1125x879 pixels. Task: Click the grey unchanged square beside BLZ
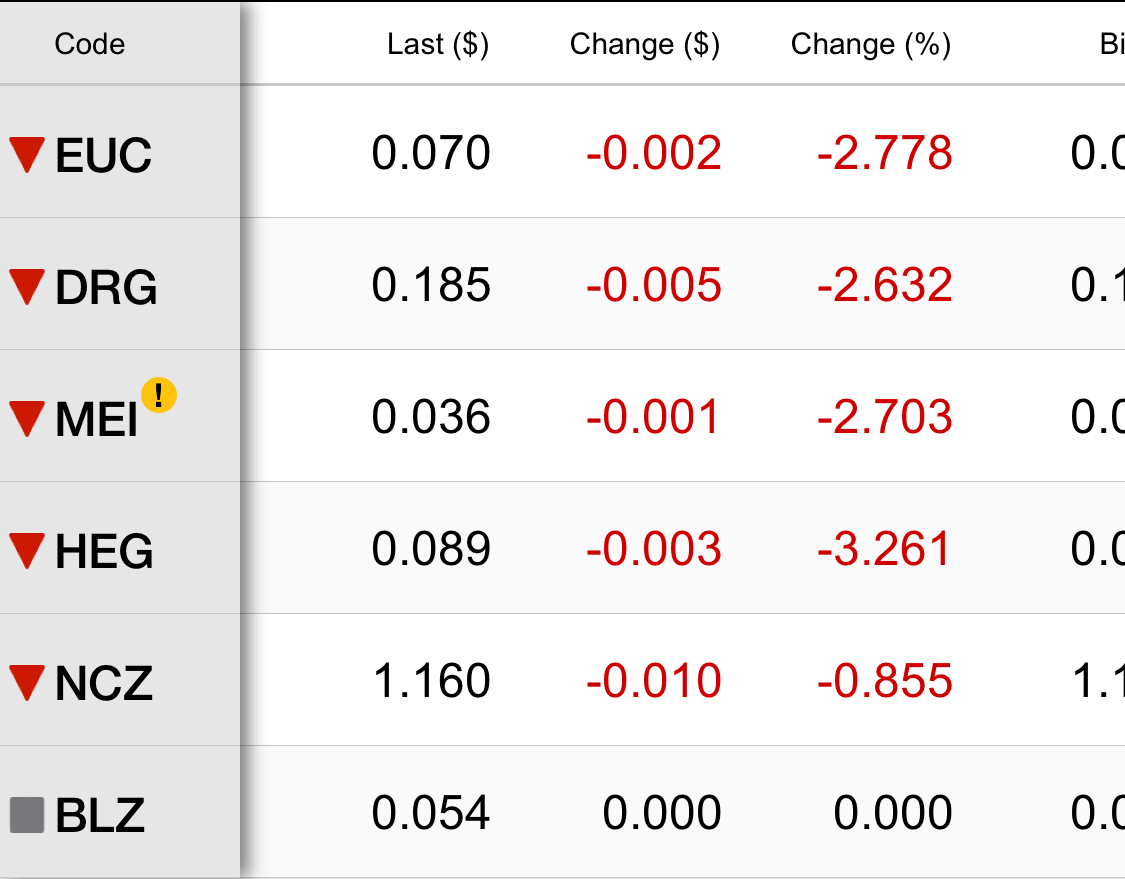[x=27, y=815]
